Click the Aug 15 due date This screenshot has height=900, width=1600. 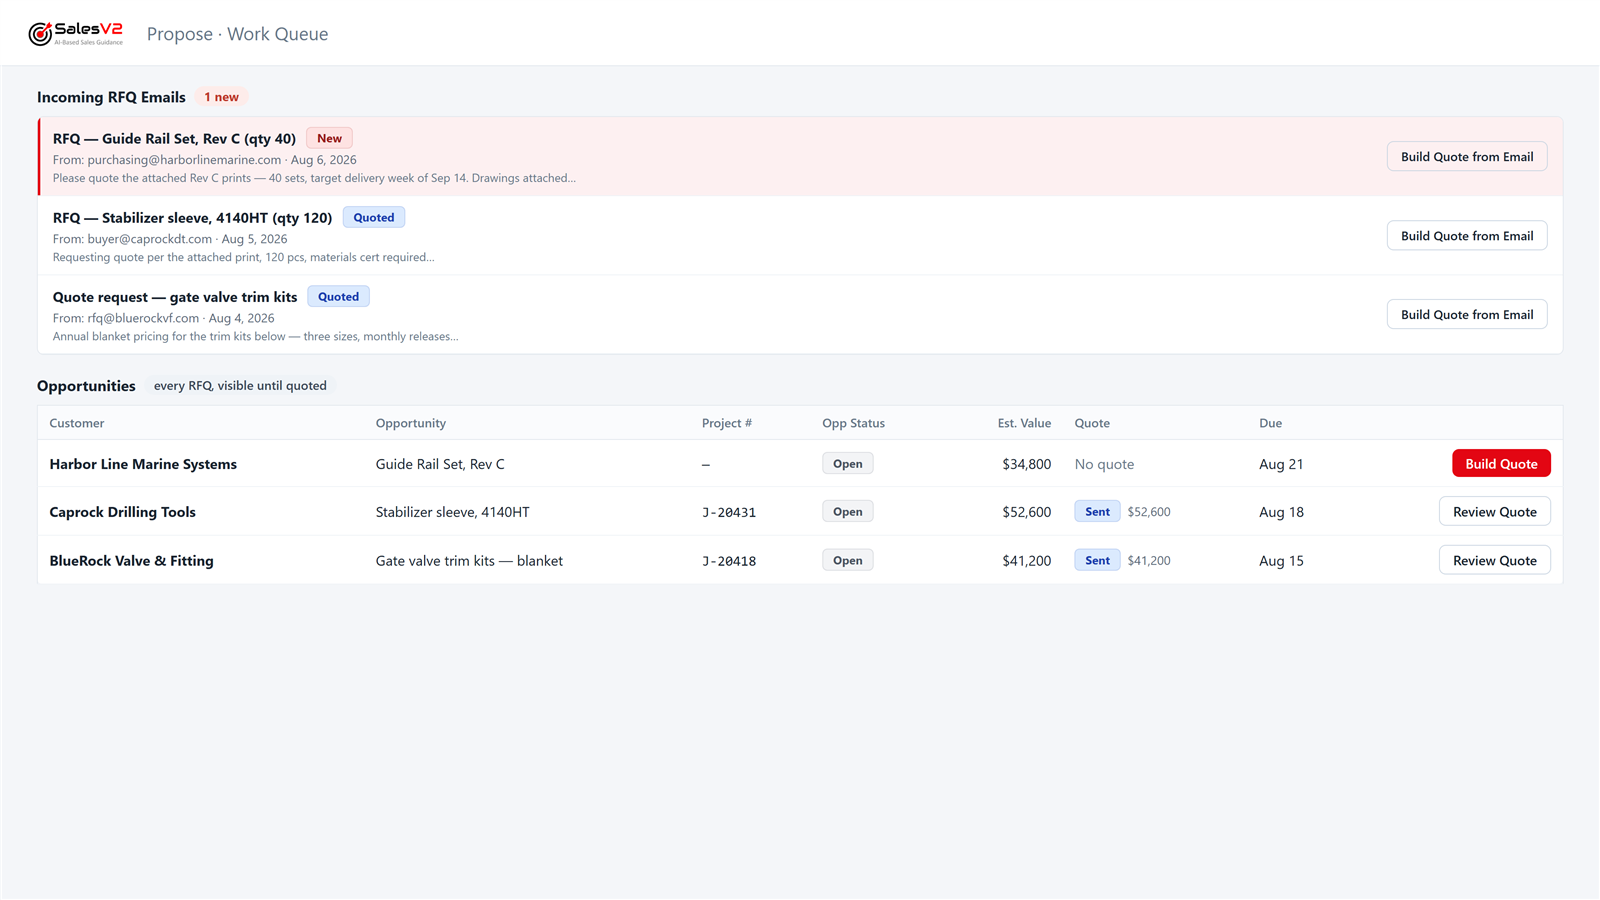click(x=1281, y=561)
